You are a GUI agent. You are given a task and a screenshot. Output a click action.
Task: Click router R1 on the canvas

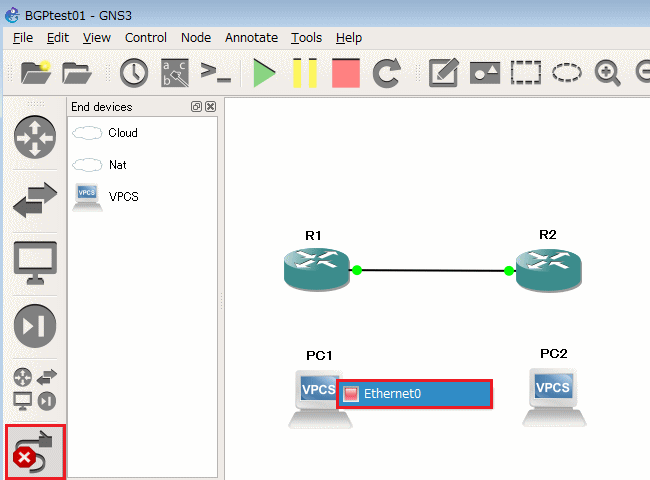coord(317,269)
